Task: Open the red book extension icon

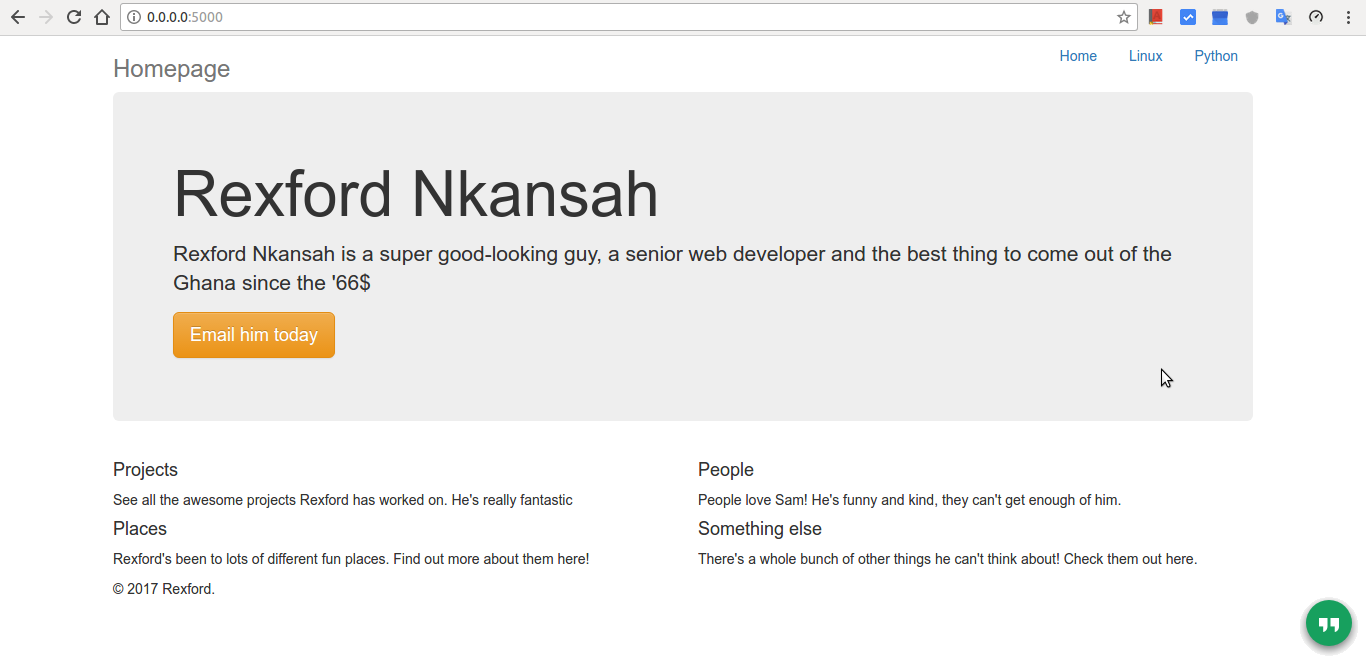Action: [1156, 17]
